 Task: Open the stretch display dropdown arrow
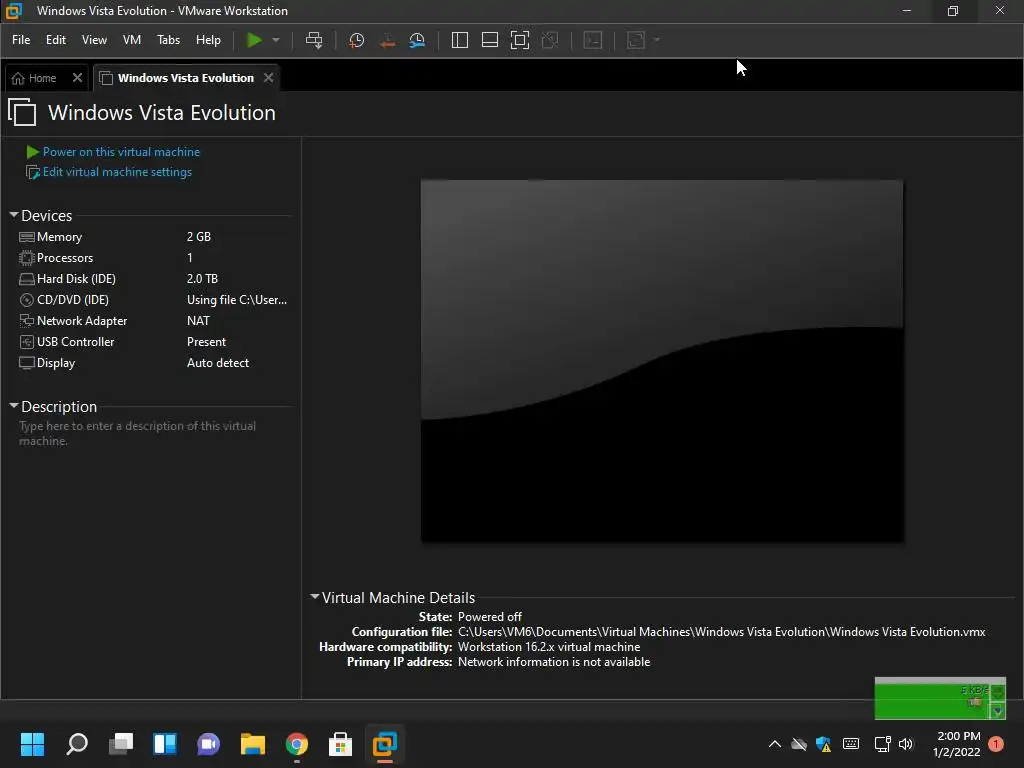tap(657, 40)
